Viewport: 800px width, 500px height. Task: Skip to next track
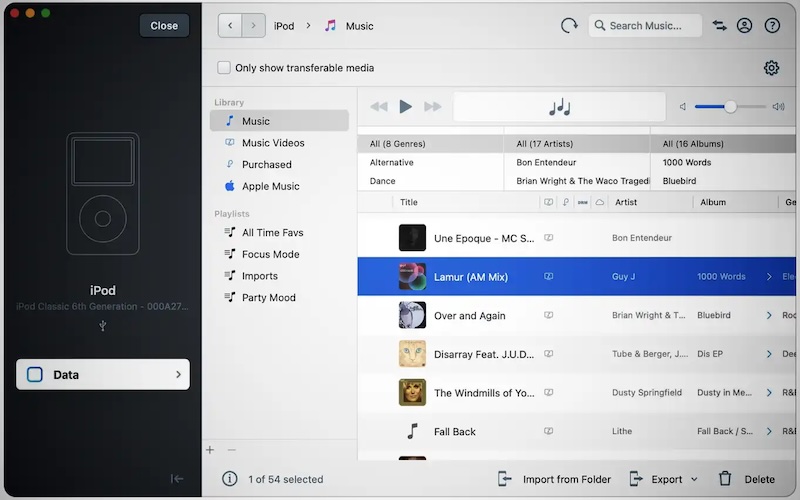click(x=433, y=107)
